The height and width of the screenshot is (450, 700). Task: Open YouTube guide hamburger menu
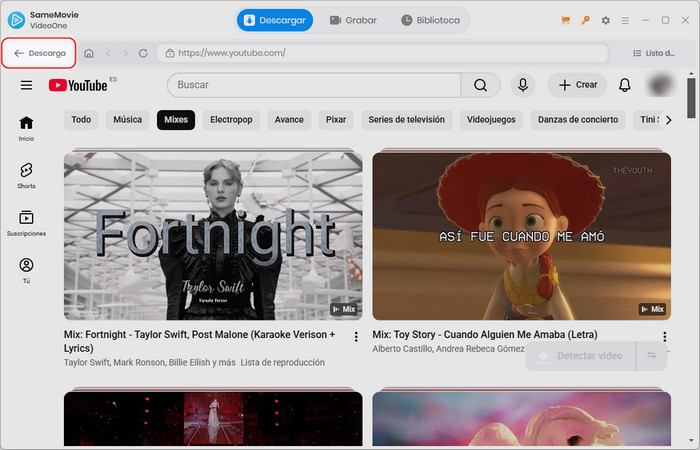[x=26, y=85]
